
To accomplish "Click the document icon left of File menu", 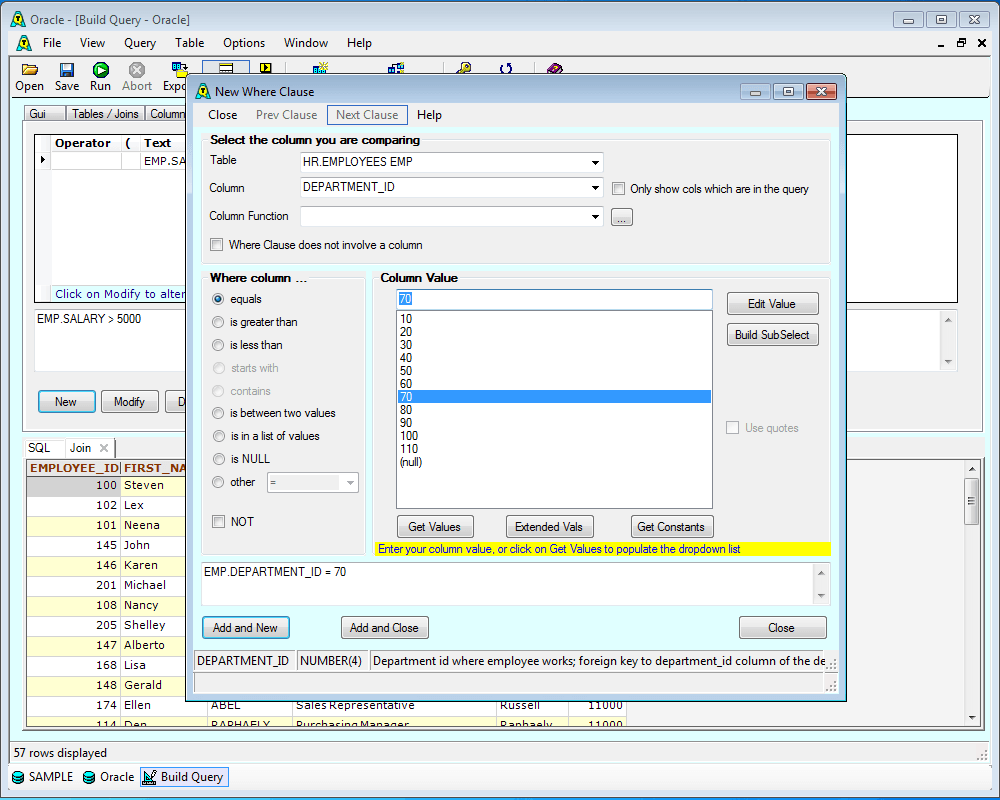I will (x=24, y=43).
